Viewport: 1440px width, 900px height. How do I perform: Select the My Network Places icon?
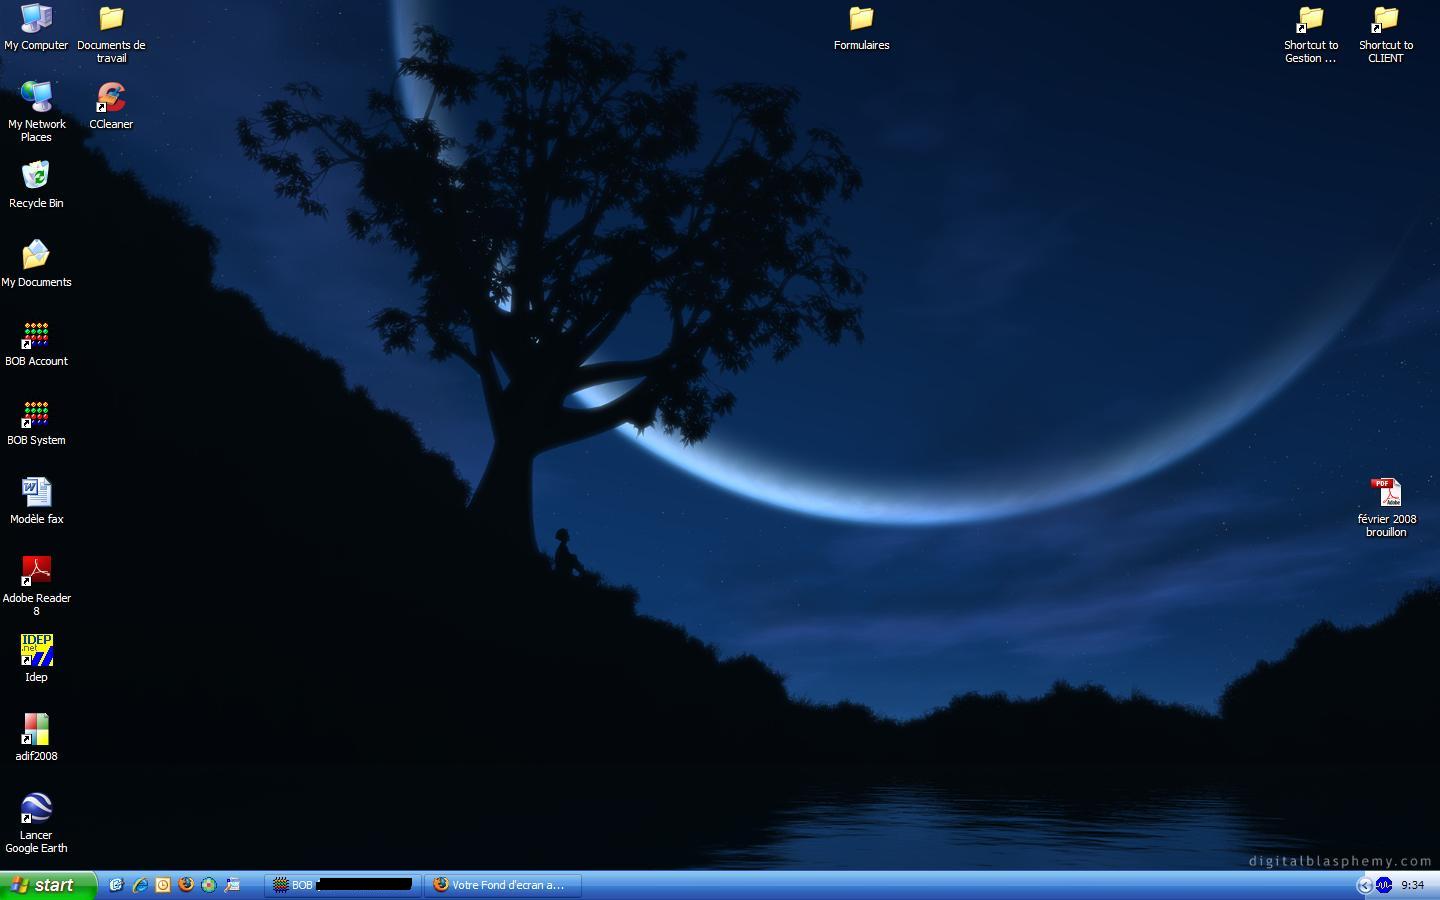pyautogui.click(x=36, y=112)
